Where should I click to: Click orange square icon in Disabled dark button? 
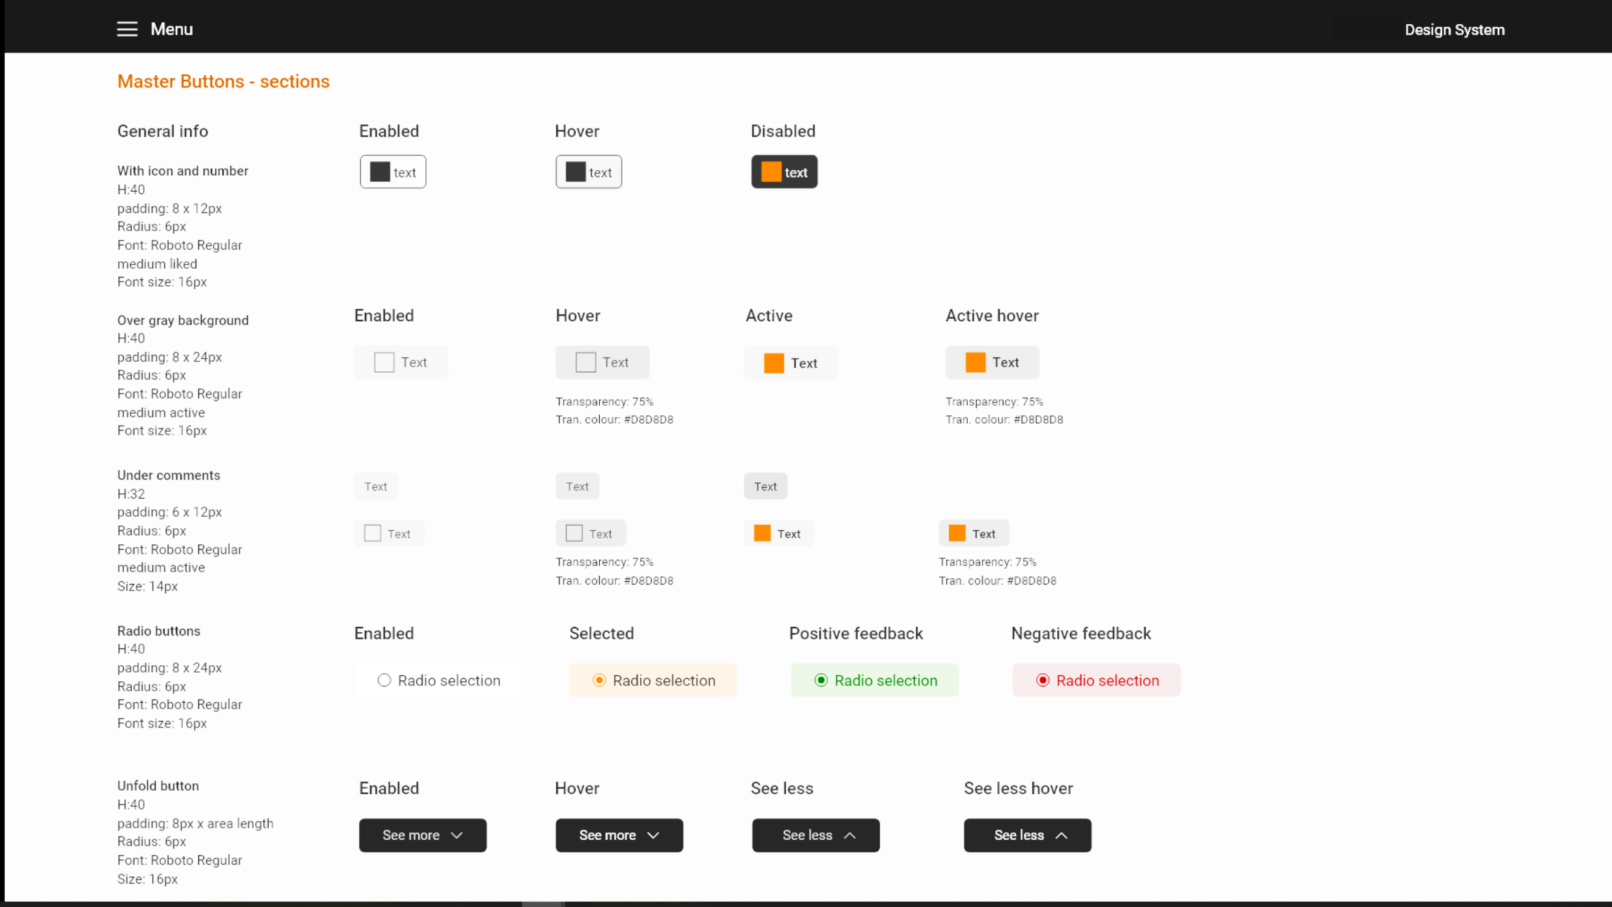(771, 172)
